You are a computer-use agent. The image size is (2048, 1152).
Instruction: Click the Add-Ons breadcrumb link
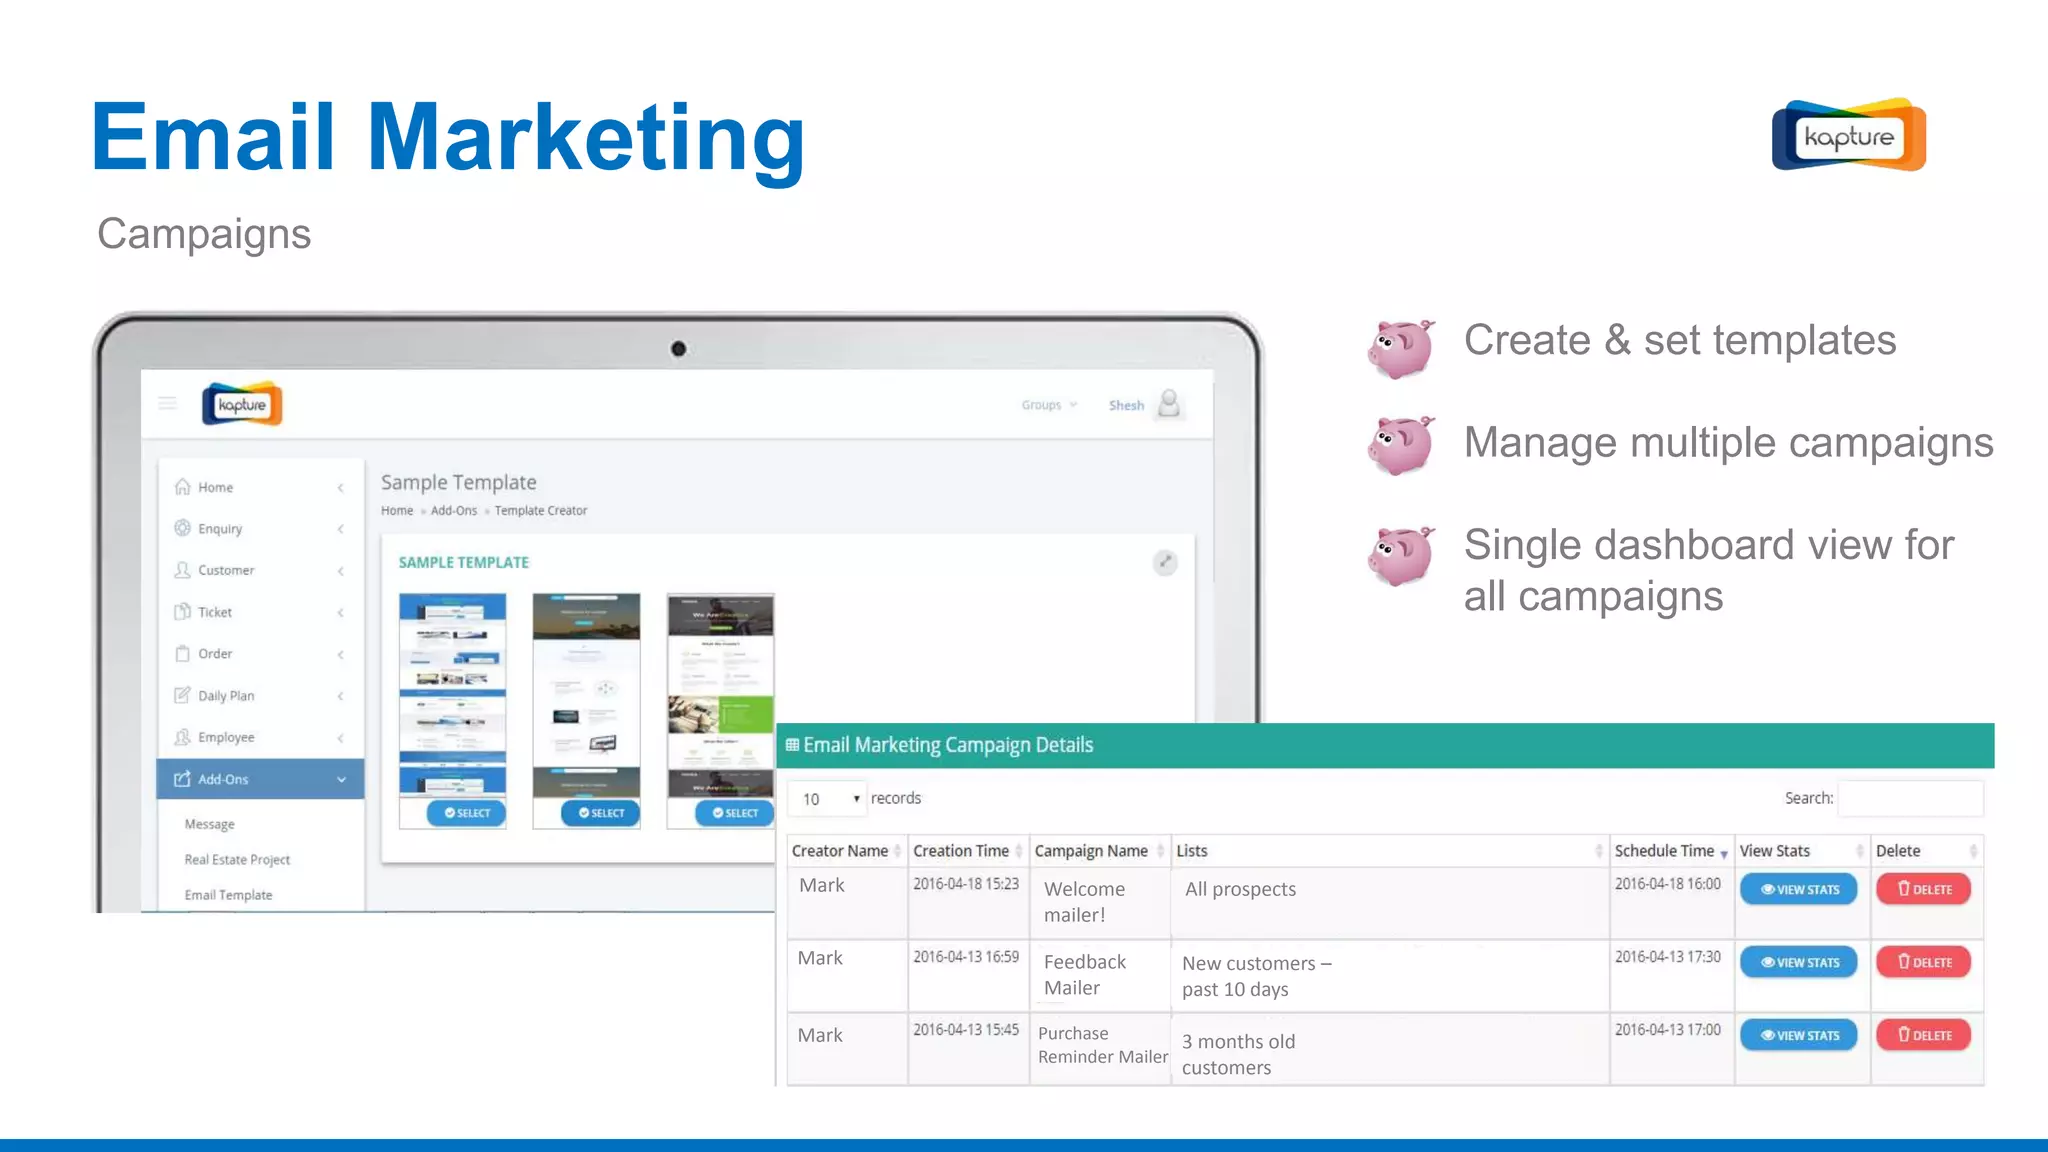454,510
